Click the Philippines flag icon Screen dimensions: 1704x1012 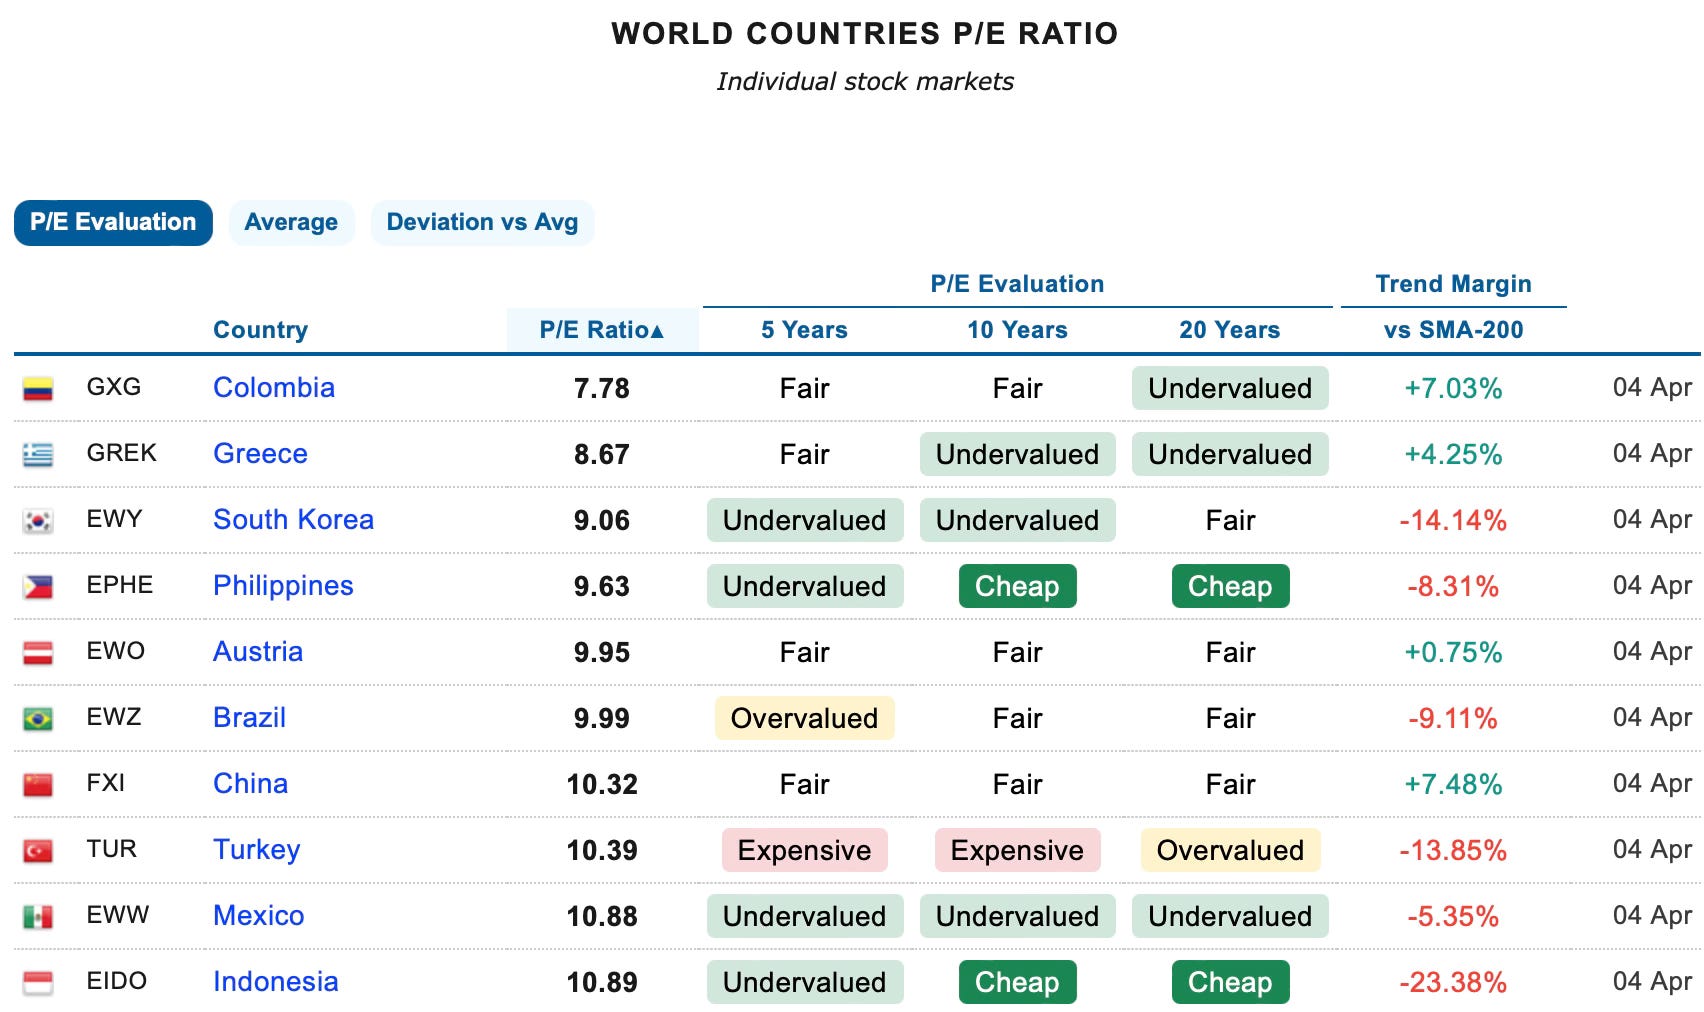point(38,587)
